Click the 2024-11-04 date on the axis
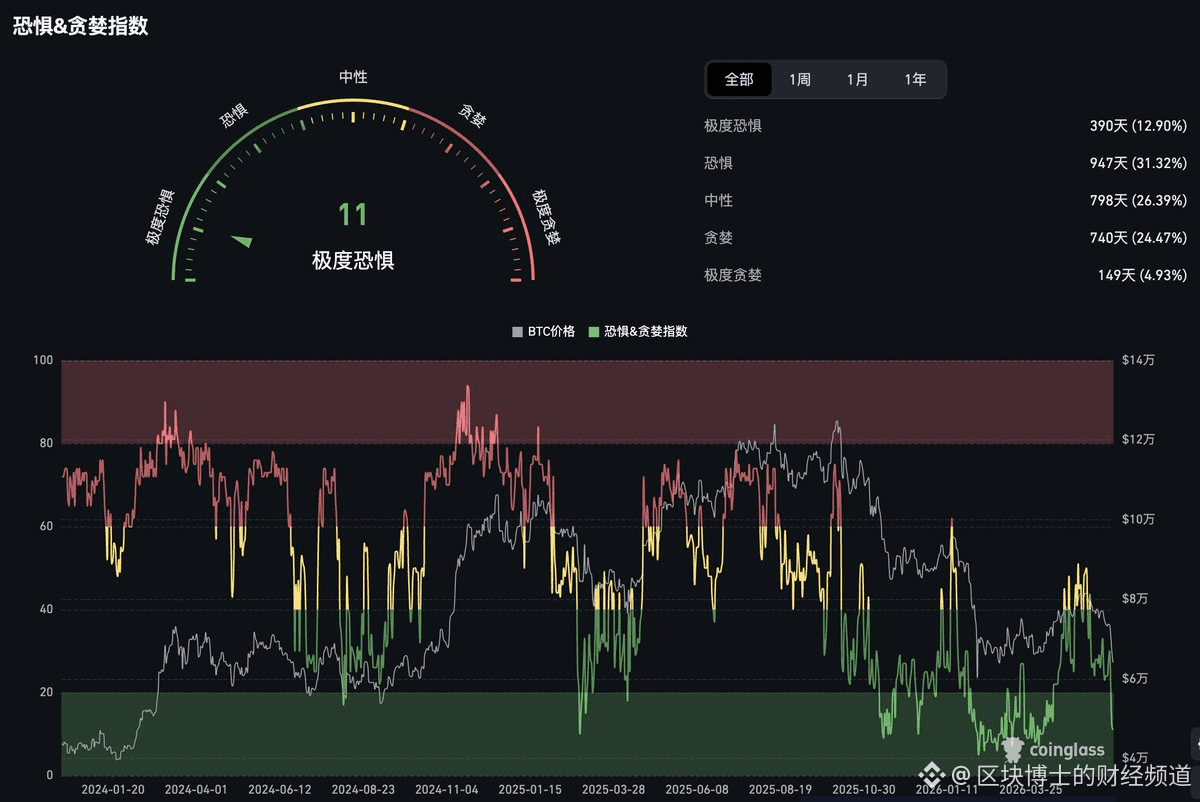This screenshot has width=1200, height=802. point(447,789)
